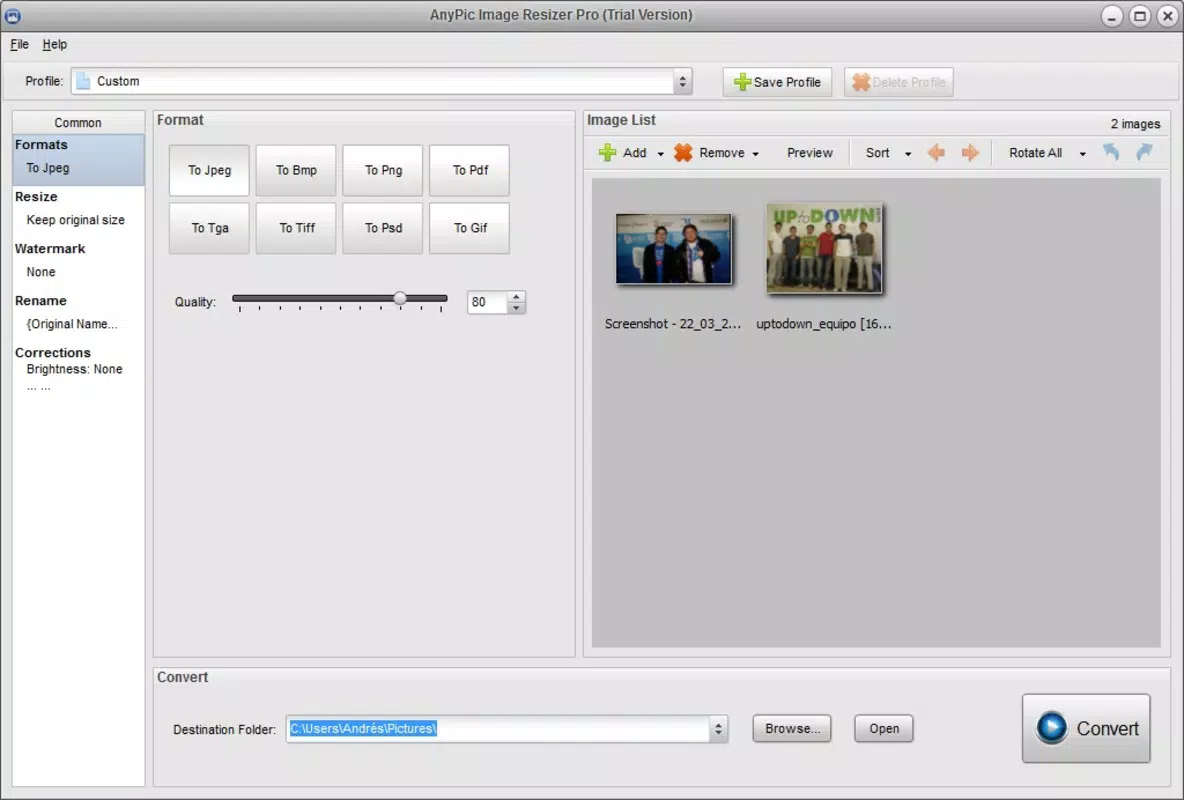Choose the To Psd format button
The image size is (1184, 800).
pyautogui.click(x=383, y=228)
